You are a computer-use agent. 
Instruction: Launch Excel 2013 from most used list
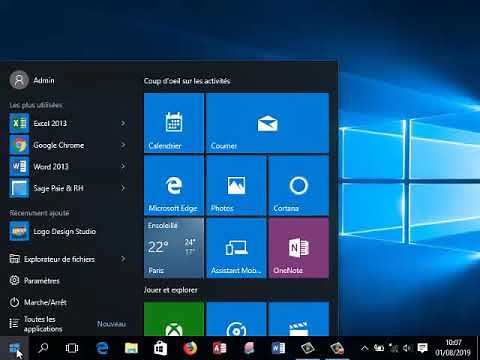pos(68,123)
